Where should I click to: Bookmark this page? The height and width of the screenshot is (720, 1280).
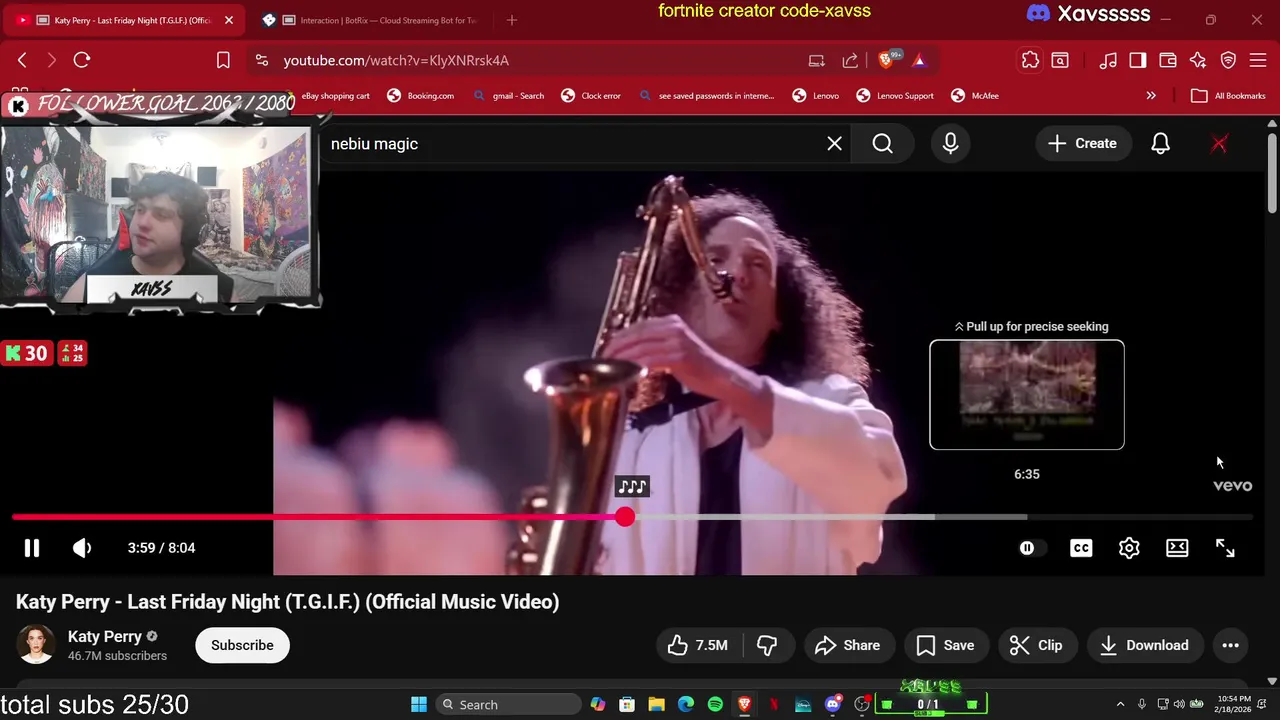tap(223, 60)
